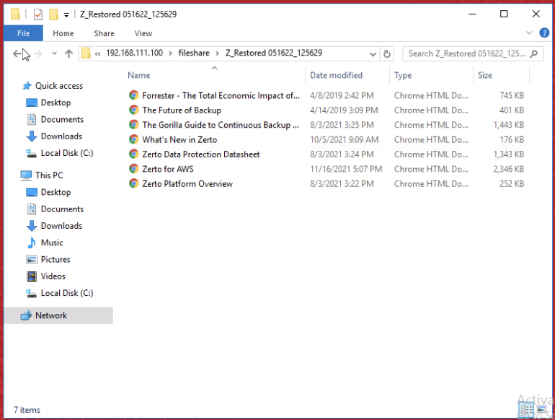Image resolution: width=555 pixels, height=420 pixels.
Task: Open the Share ribbon tab
Action: click(x=104, y=33)
